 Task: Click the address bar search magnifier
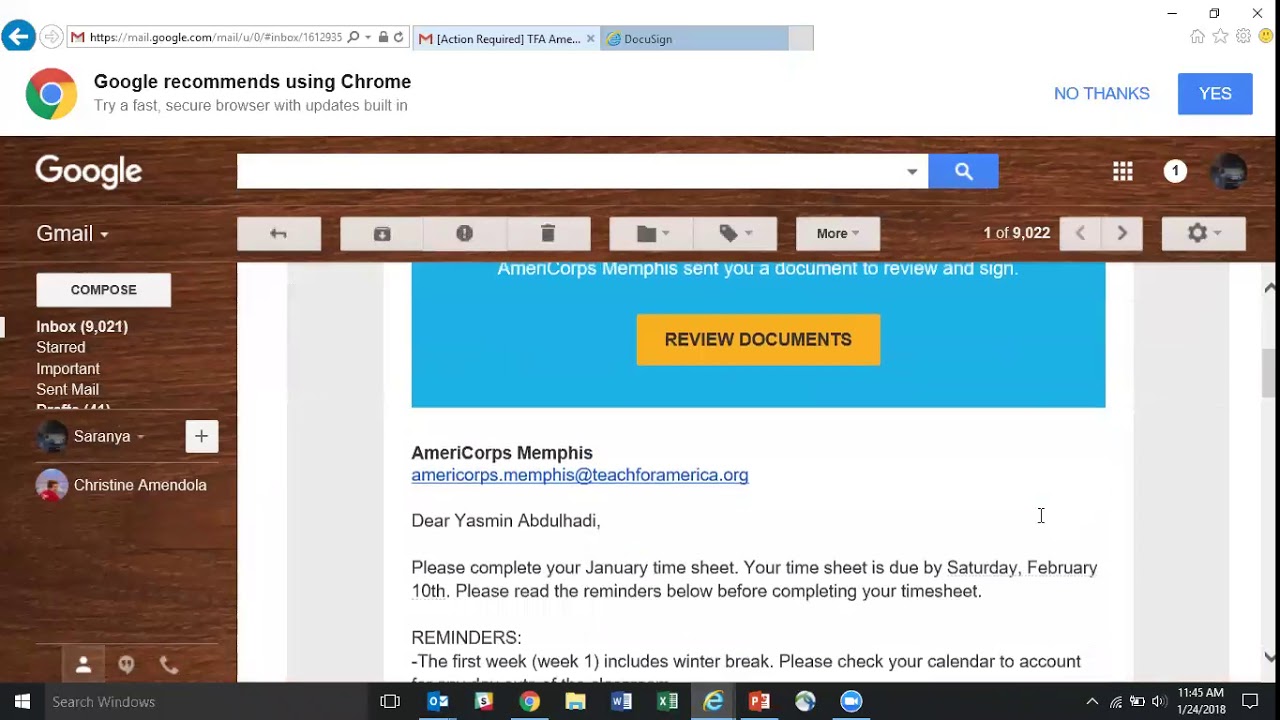pyautogui.click(x=353, y=38)
